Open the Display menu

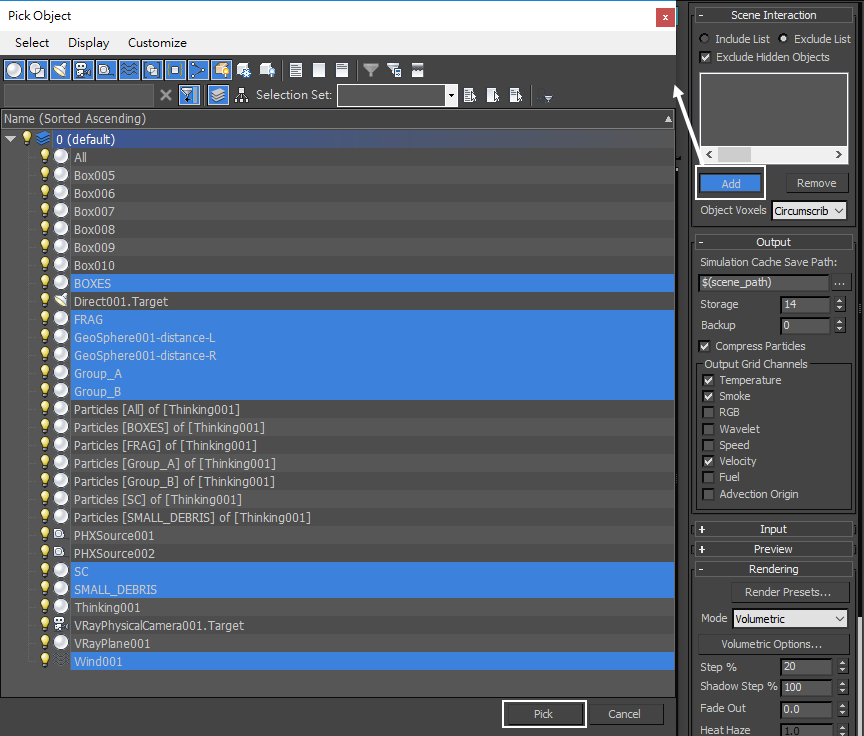tap(89, 42)
